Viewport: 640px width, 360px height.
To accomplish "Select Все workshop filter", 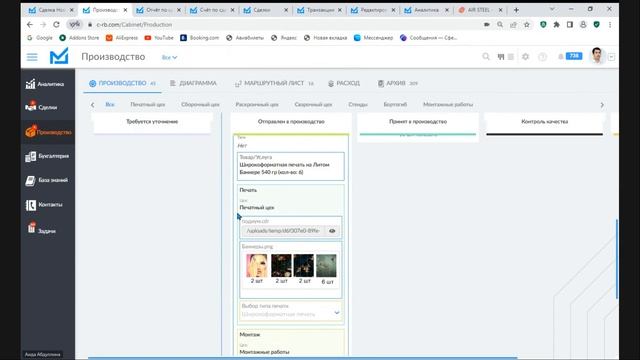I will [110, 104].
